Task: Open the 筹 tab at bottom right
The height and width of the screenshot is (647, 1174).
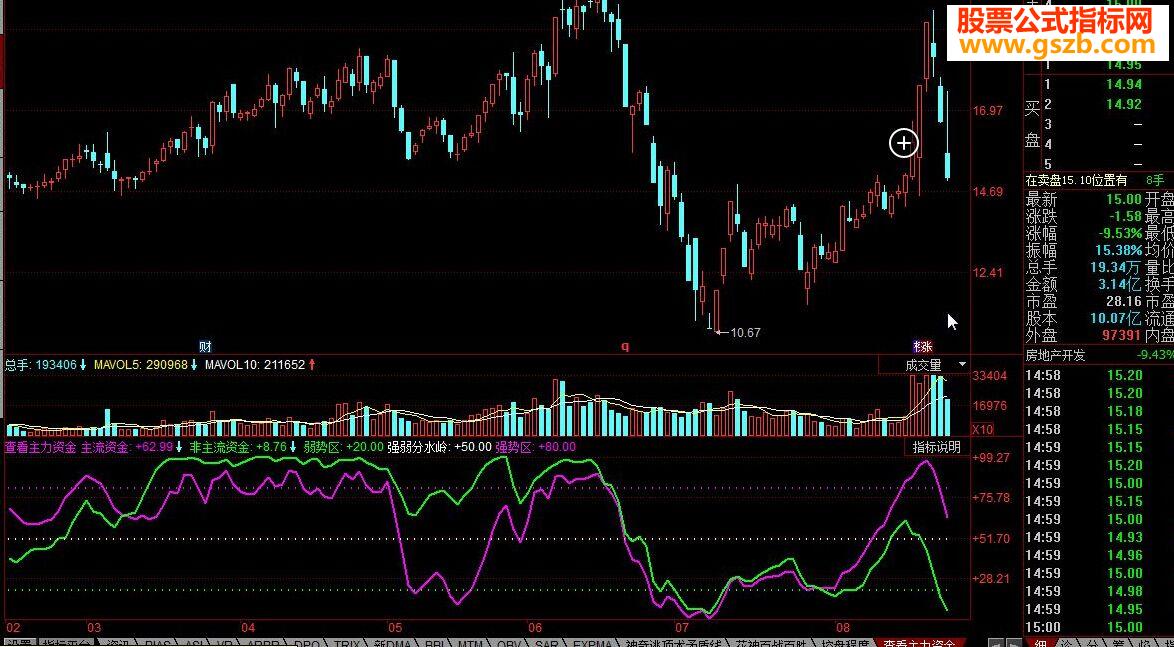Action: [x=1118, y=643]
